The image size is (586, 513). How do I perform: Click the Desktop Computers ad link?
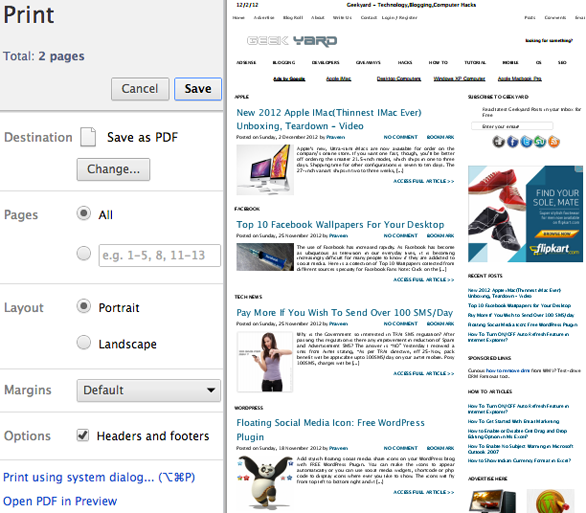click(x=399, y=78)
